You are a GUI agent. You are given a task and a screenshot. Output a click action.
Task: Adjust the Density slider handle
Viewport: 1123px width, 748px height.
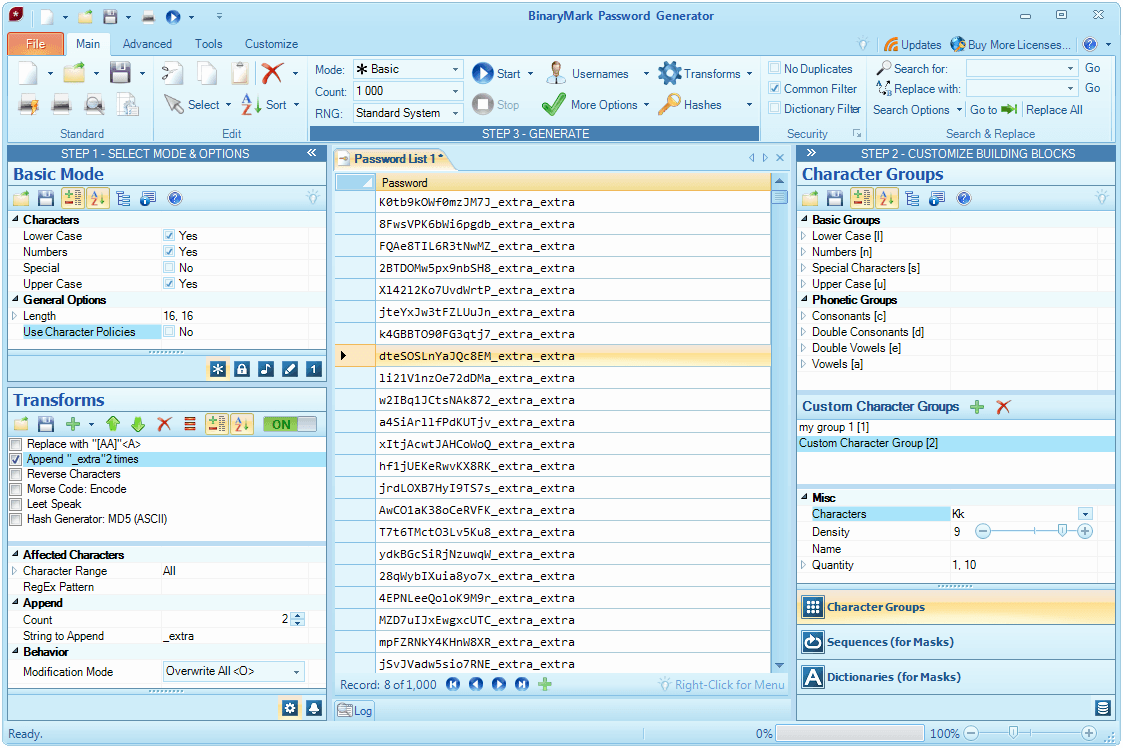pos(1062,531)
